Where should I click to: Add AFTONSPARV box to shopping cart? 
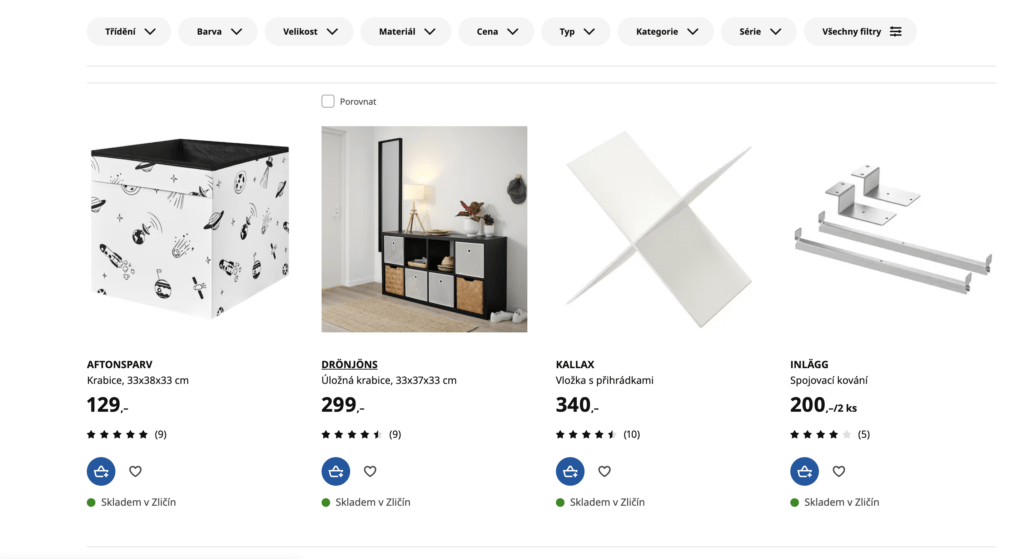101,471
